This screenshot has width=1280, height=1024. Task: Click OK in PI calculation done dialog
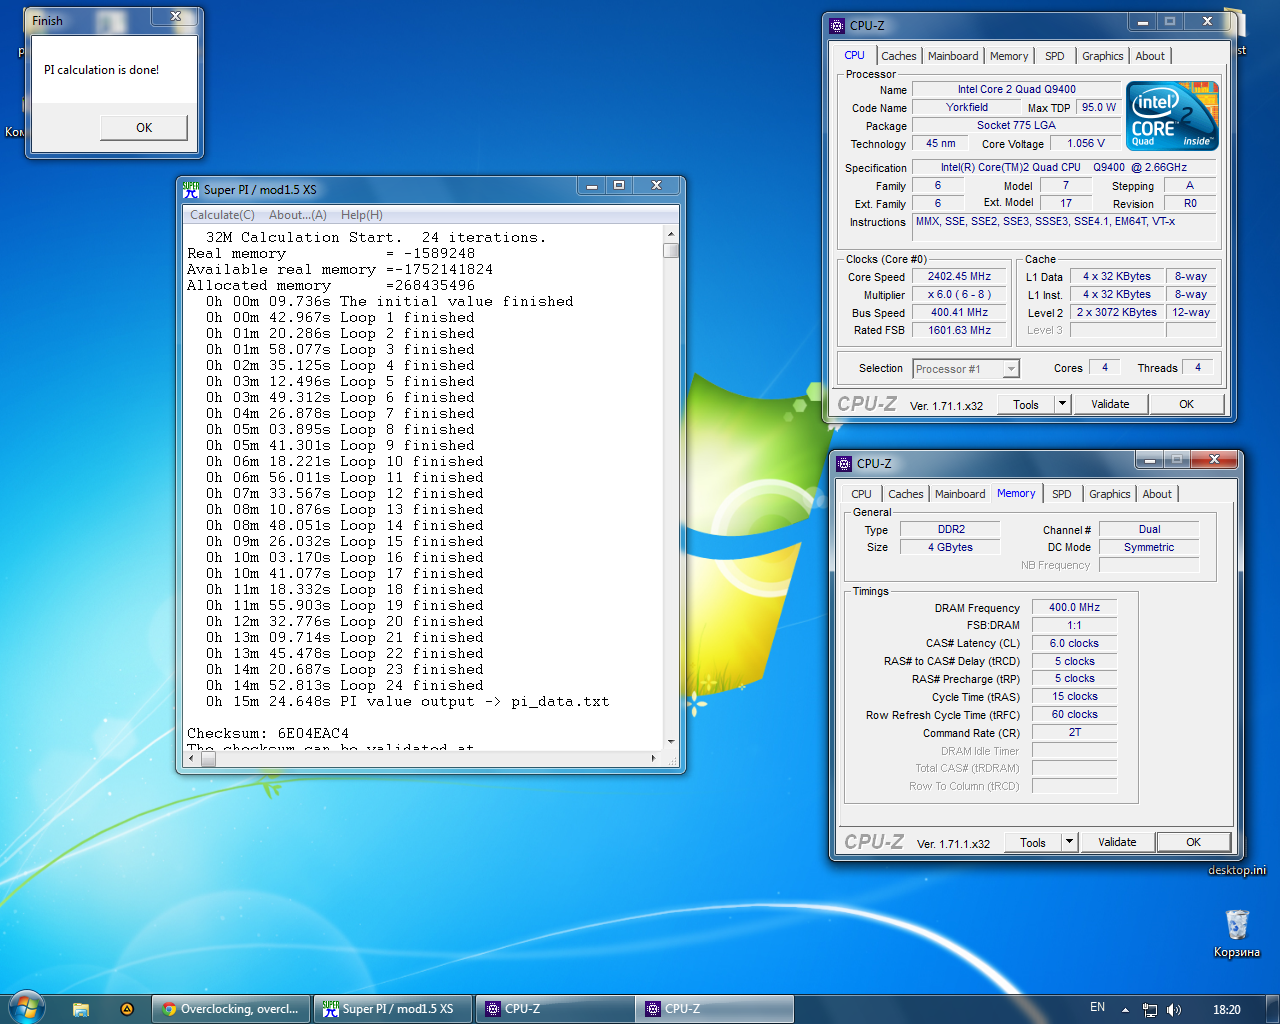144,127
